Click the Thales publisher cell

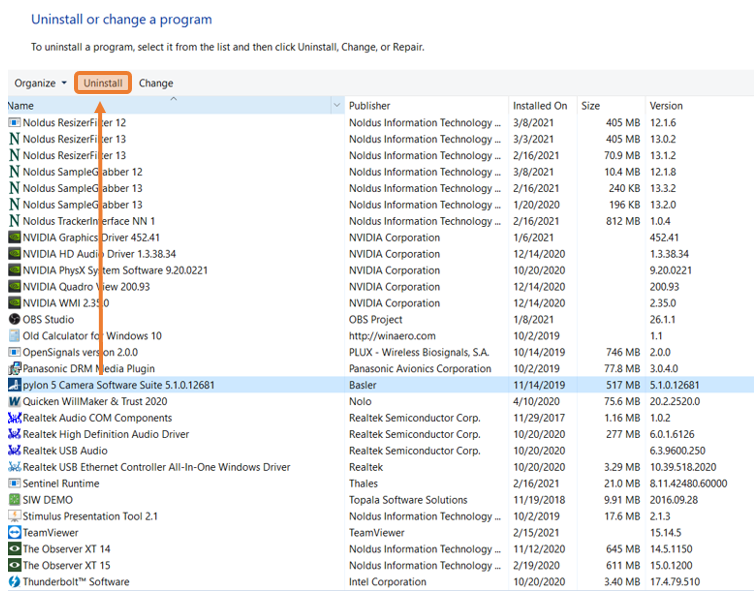click(x=364, y=483)
